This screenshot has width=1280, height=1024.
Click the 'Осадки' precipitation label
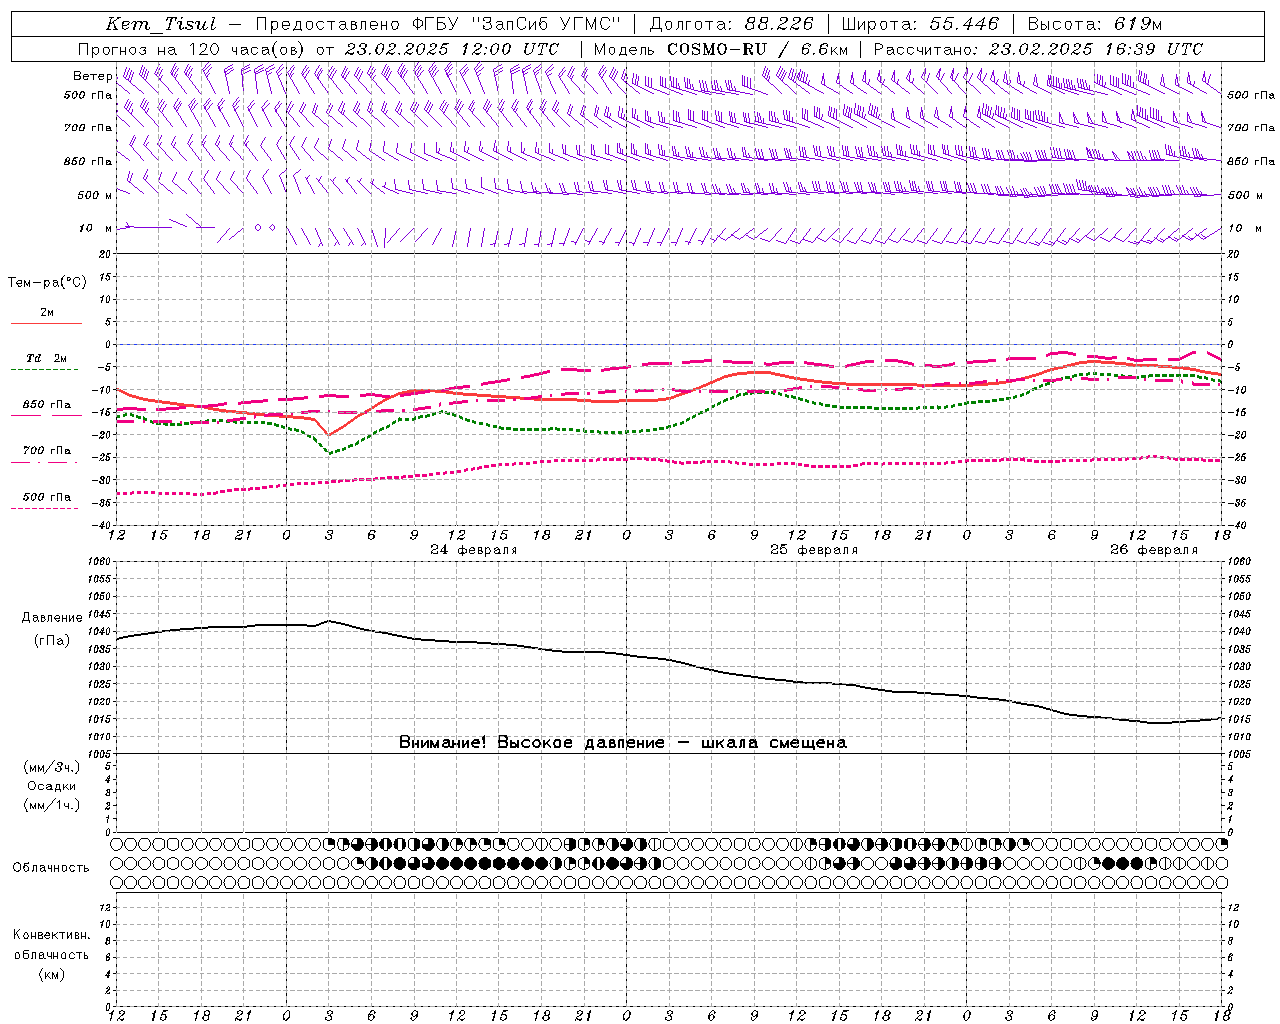point(52,786)
